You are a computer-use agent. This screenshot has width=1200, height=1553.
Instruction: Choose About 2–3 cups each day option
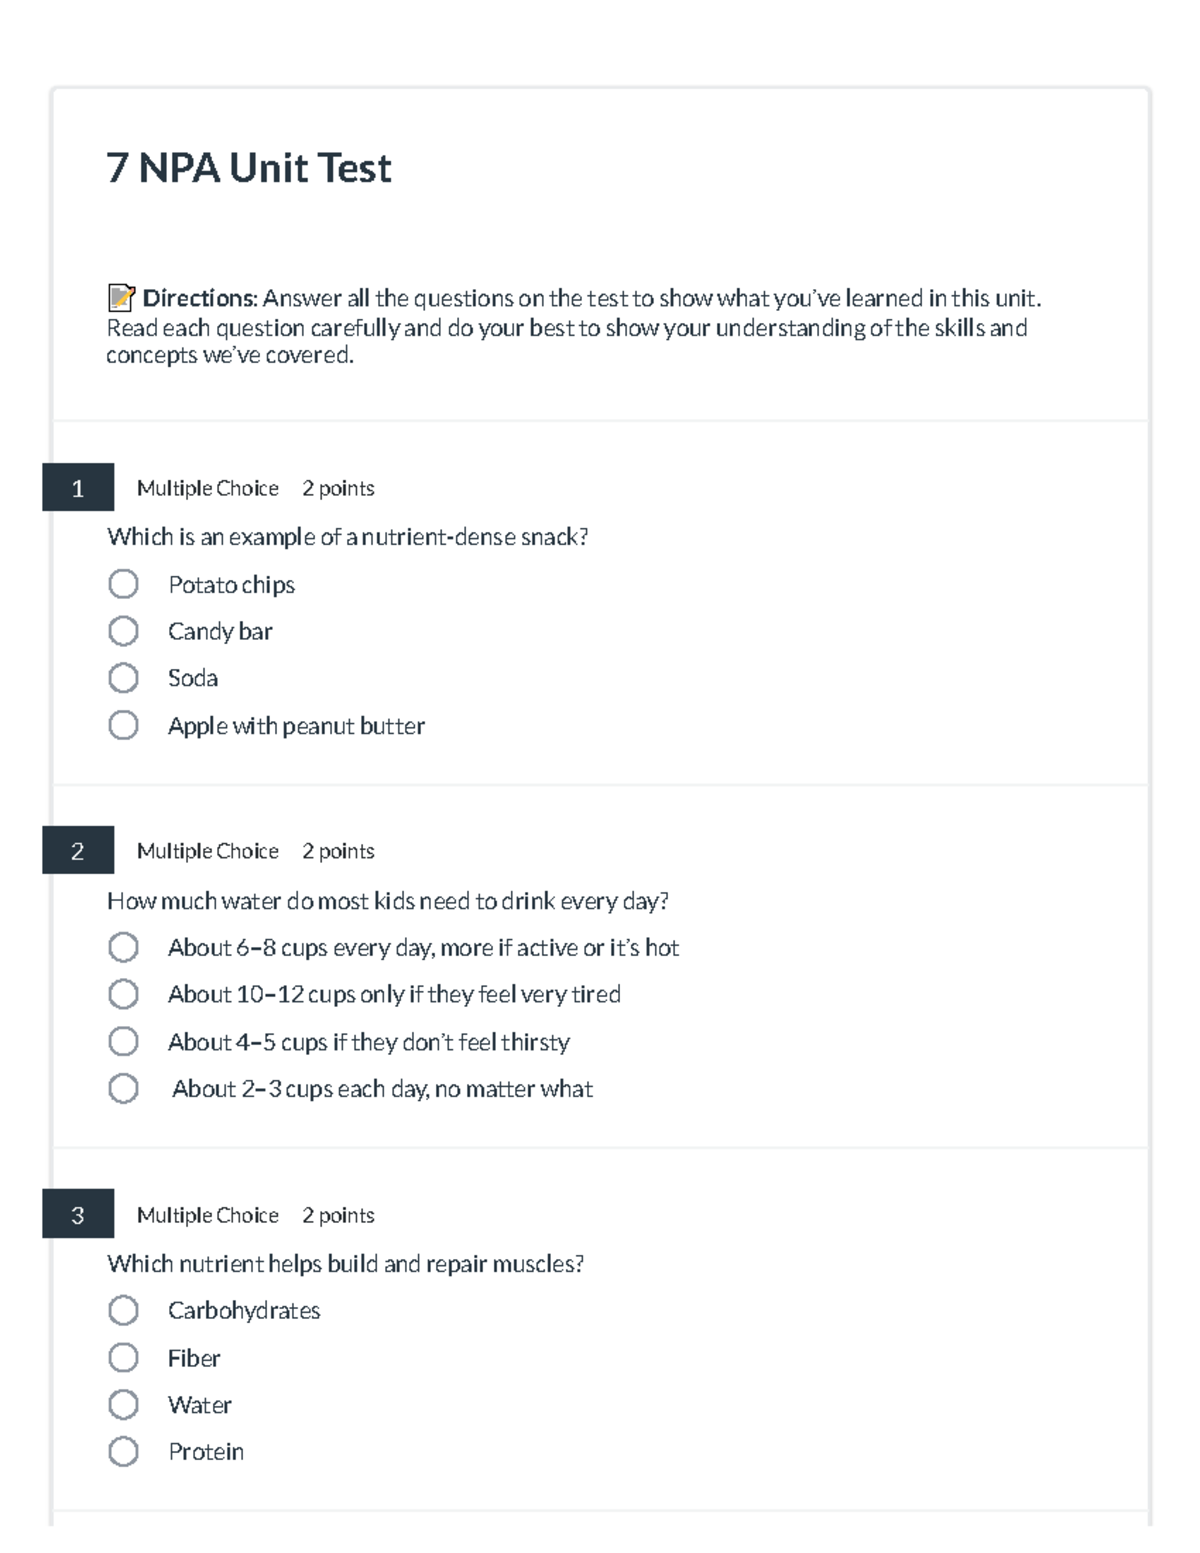(123, 1088)
